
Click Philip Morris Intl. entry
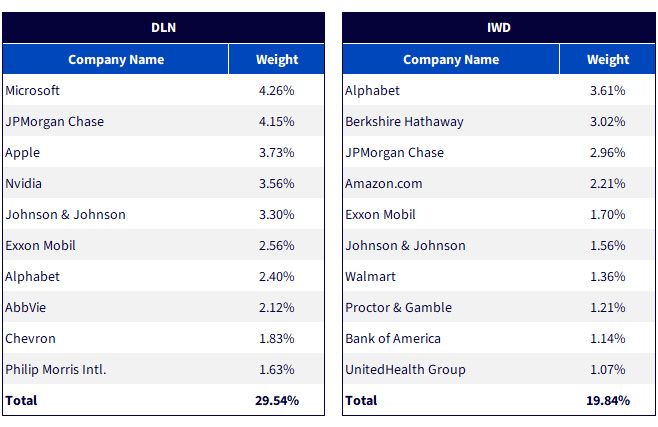tap(55, 370)
